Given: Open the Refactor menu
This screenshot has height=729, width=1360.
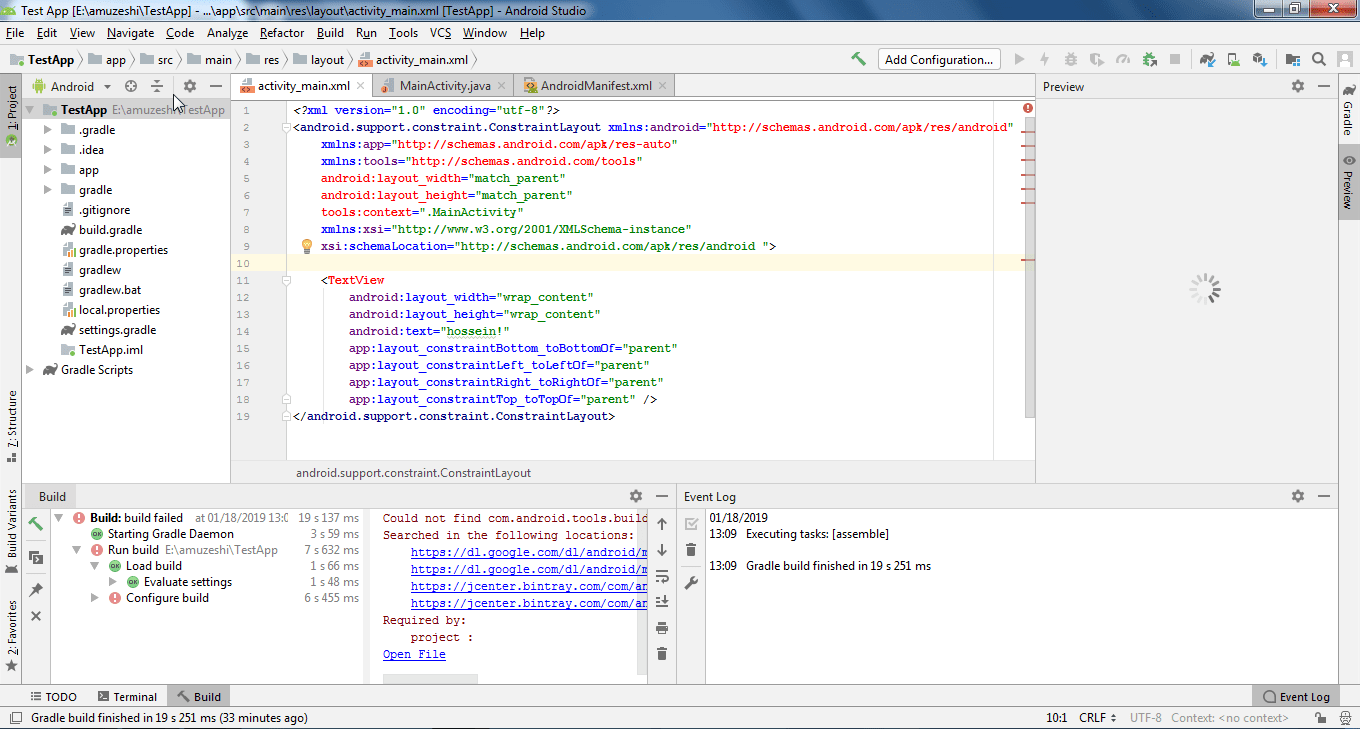Looking at the screenshot, I should 281,32.
